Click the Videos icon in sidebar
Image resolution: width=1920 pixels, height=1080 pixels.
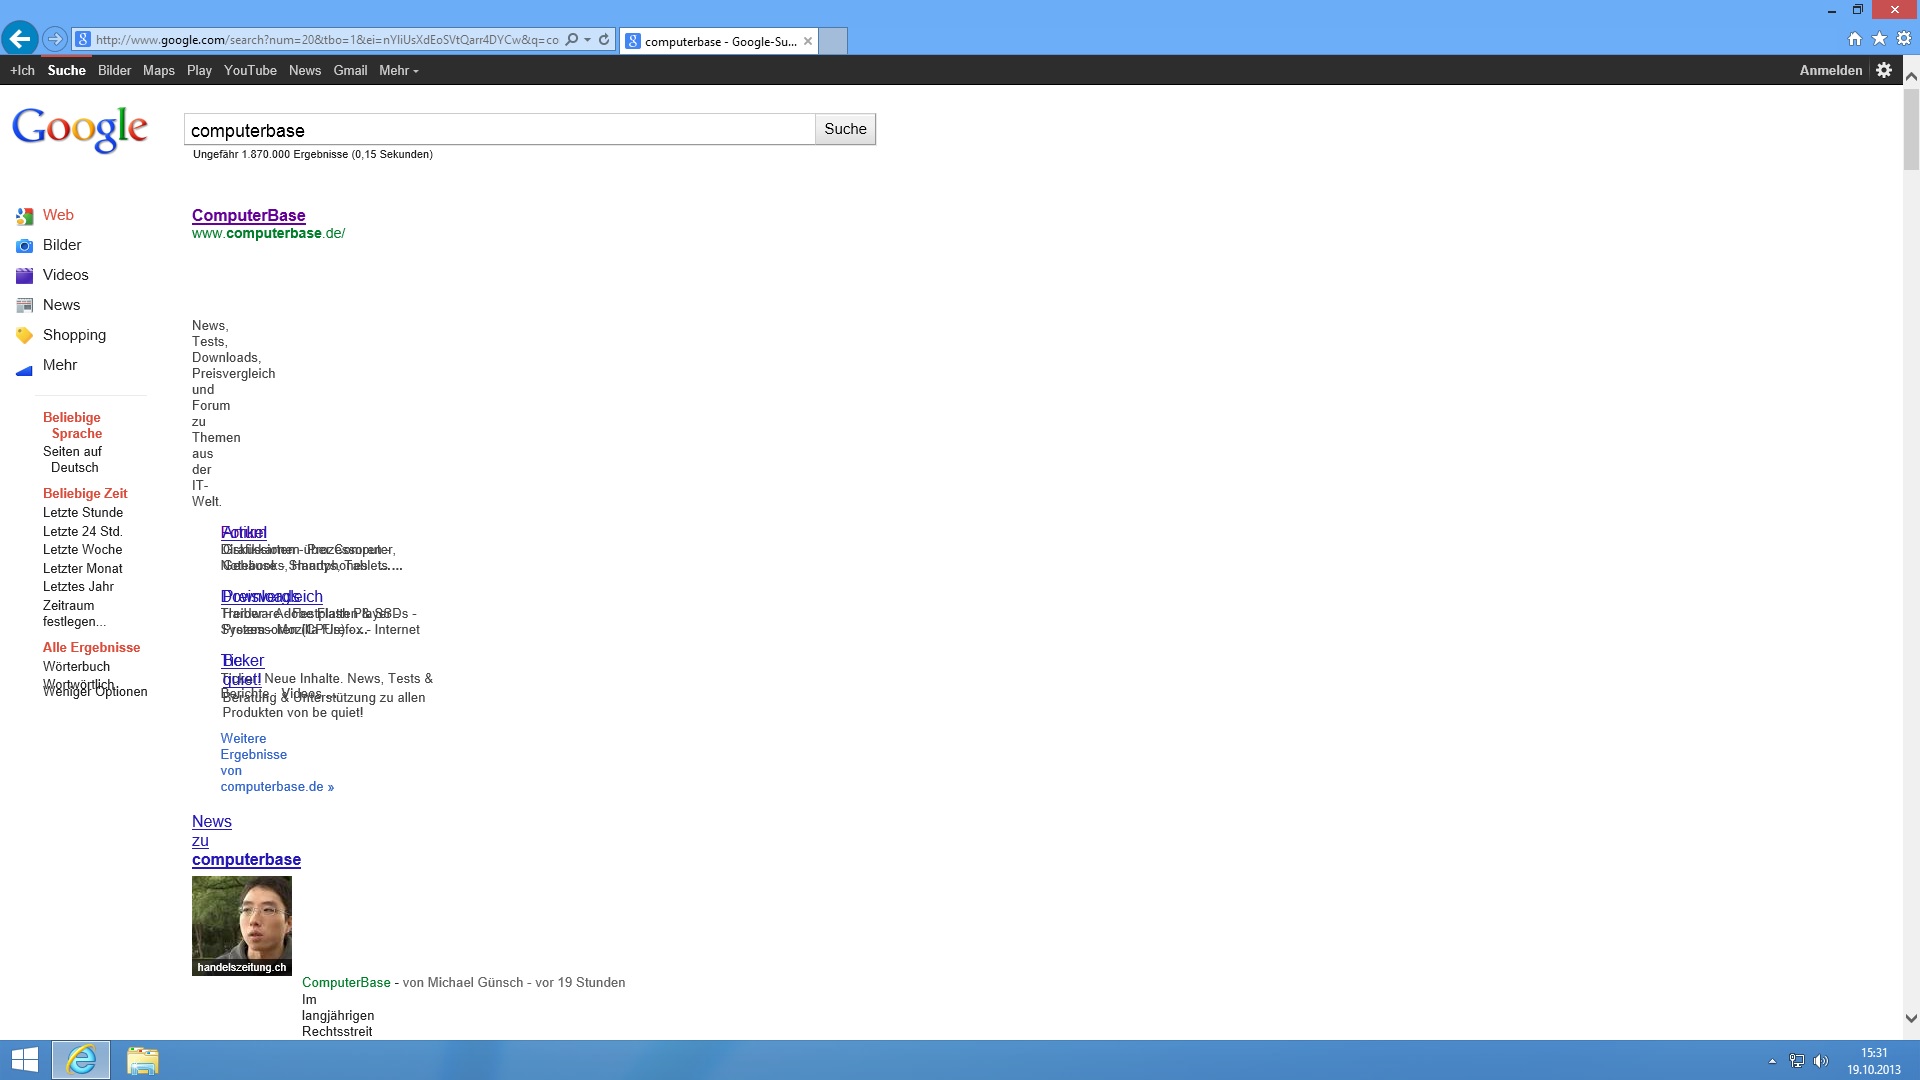25,276
